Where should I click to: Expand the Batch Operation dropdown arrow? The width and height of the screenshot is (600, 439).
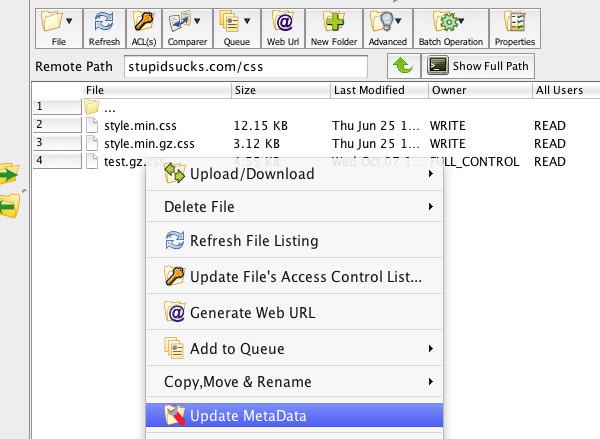(x=461, y=21)
